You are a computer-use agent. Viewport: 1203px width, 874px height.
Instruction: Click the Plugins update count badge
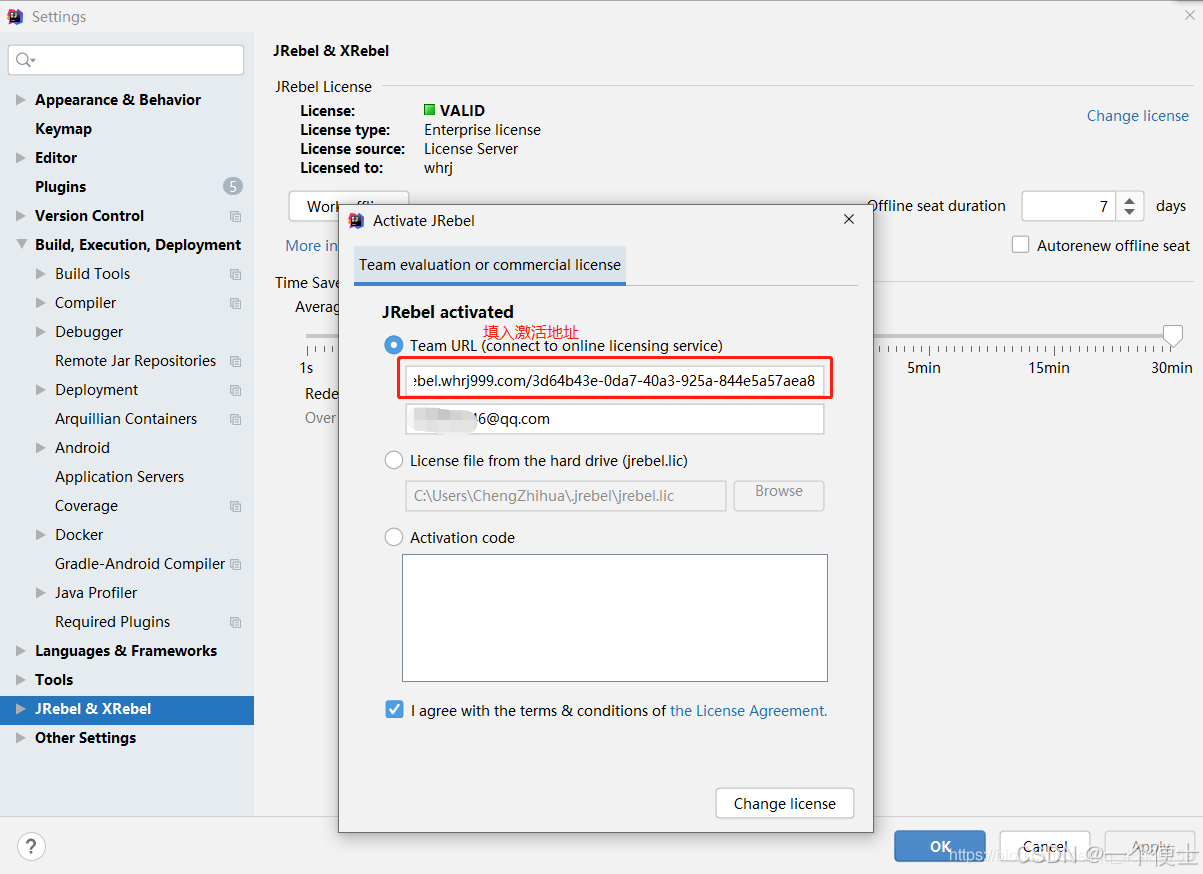233,186
